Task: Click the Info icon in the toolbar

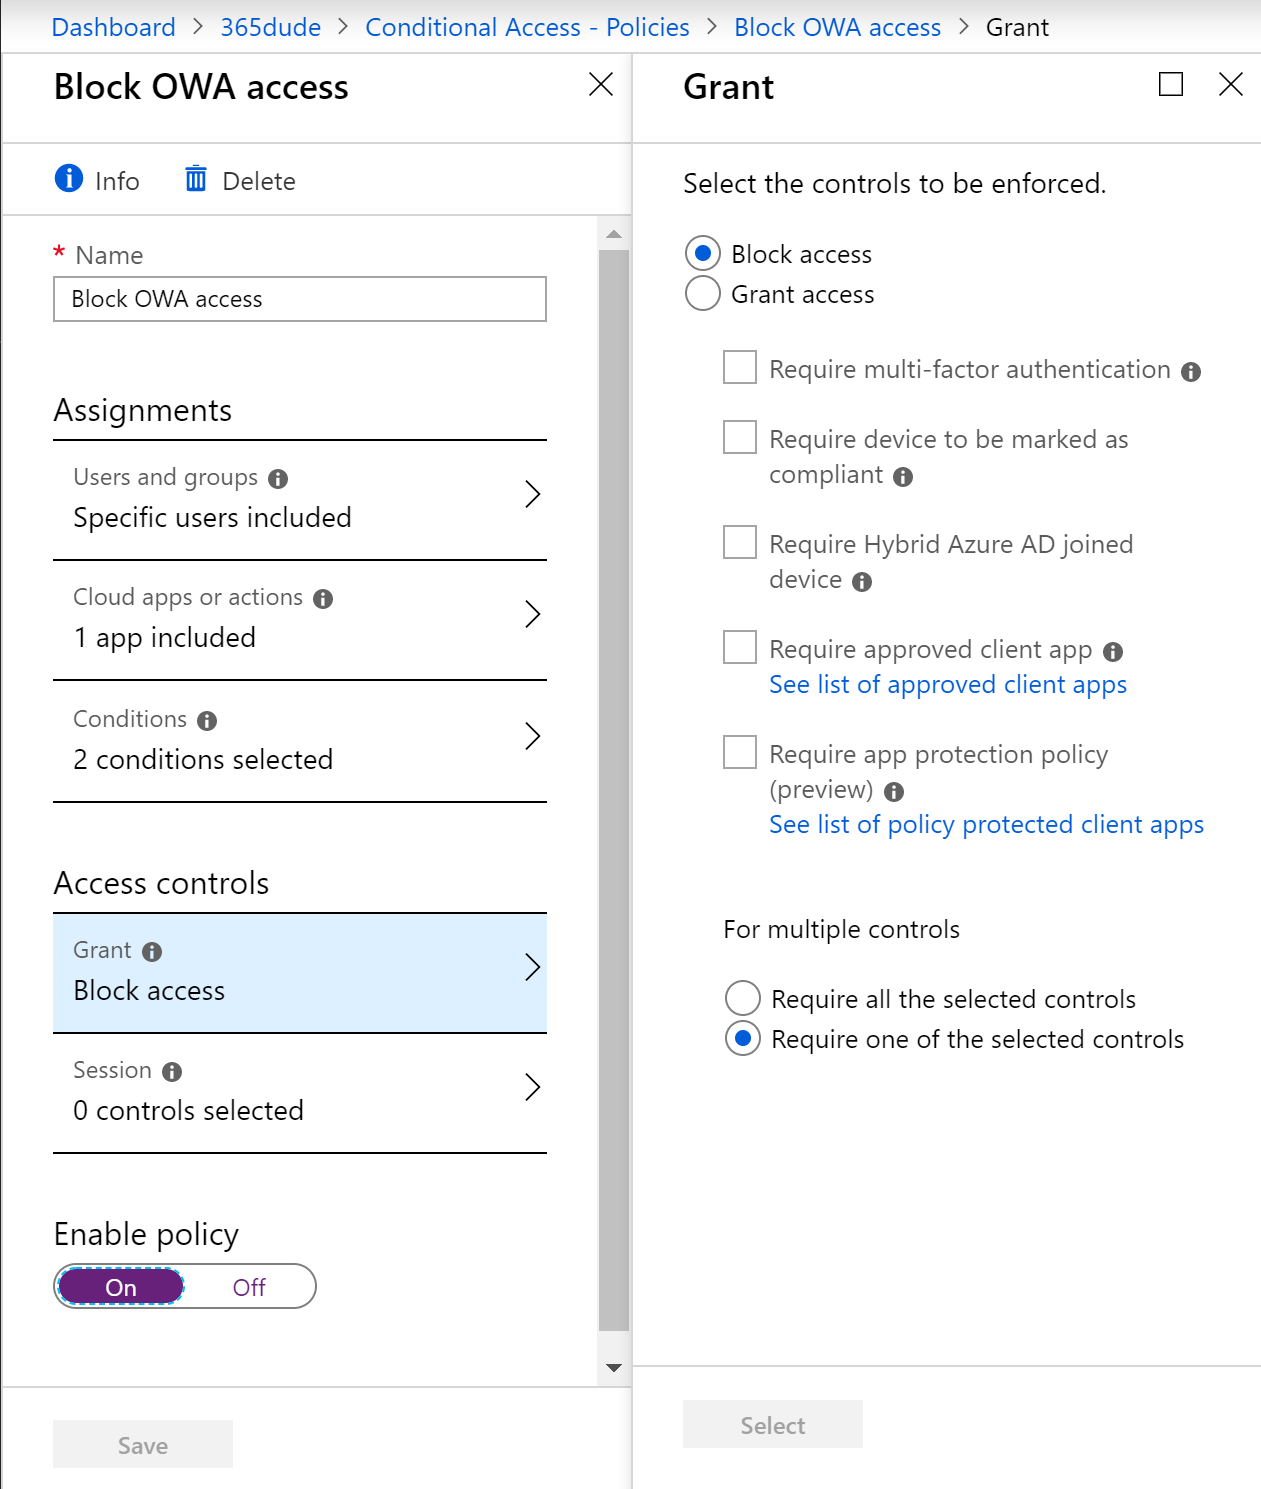Action: (67, 179)
